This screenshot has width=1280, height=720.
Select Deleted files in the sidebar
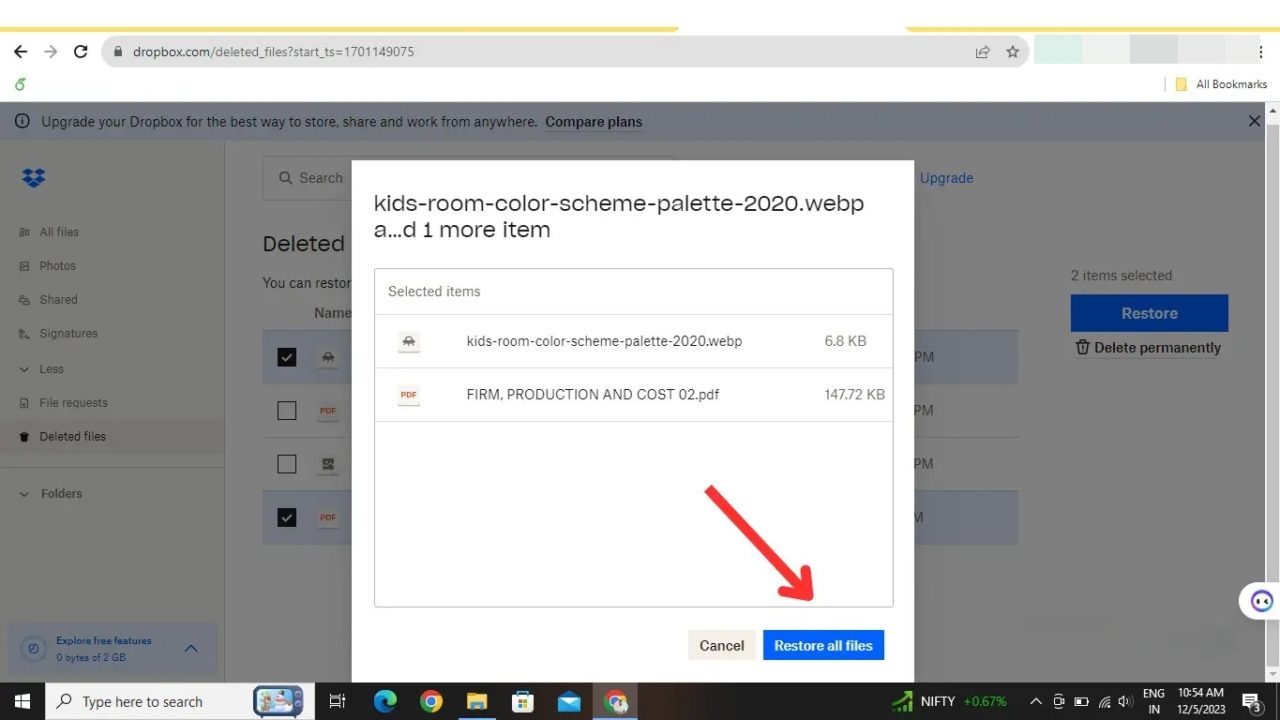coord(73,436)
